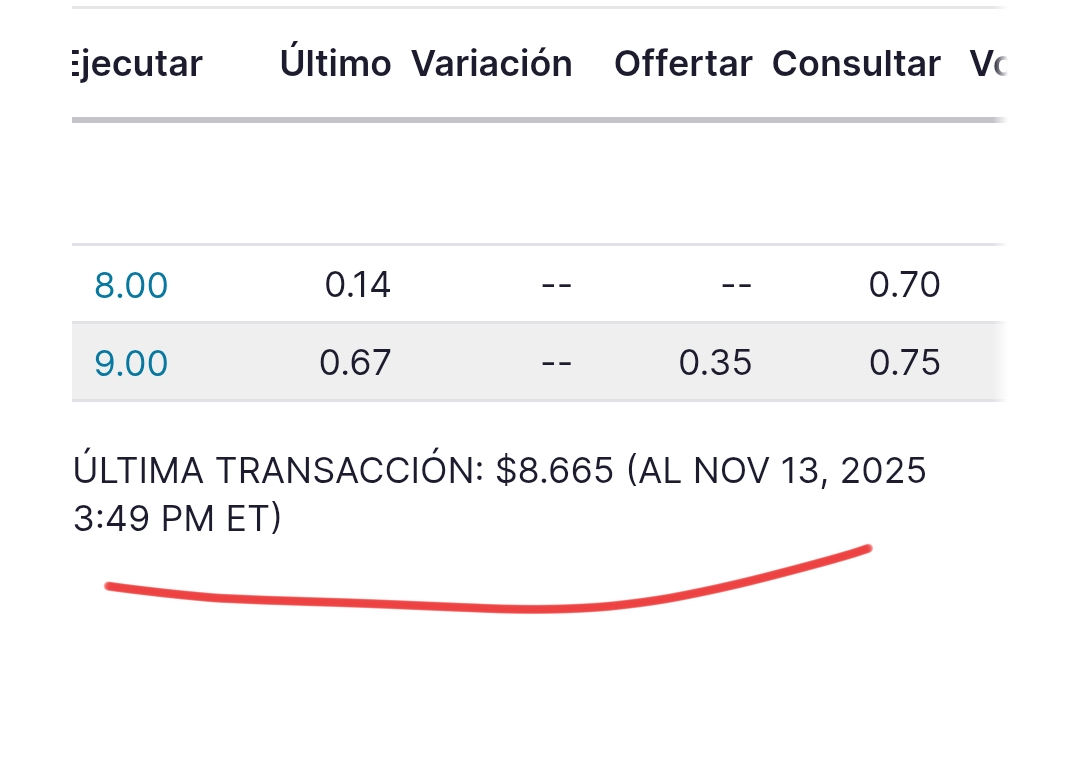
Task: Click variation dash in 8.00 row
Action: [x=556, y=286]
